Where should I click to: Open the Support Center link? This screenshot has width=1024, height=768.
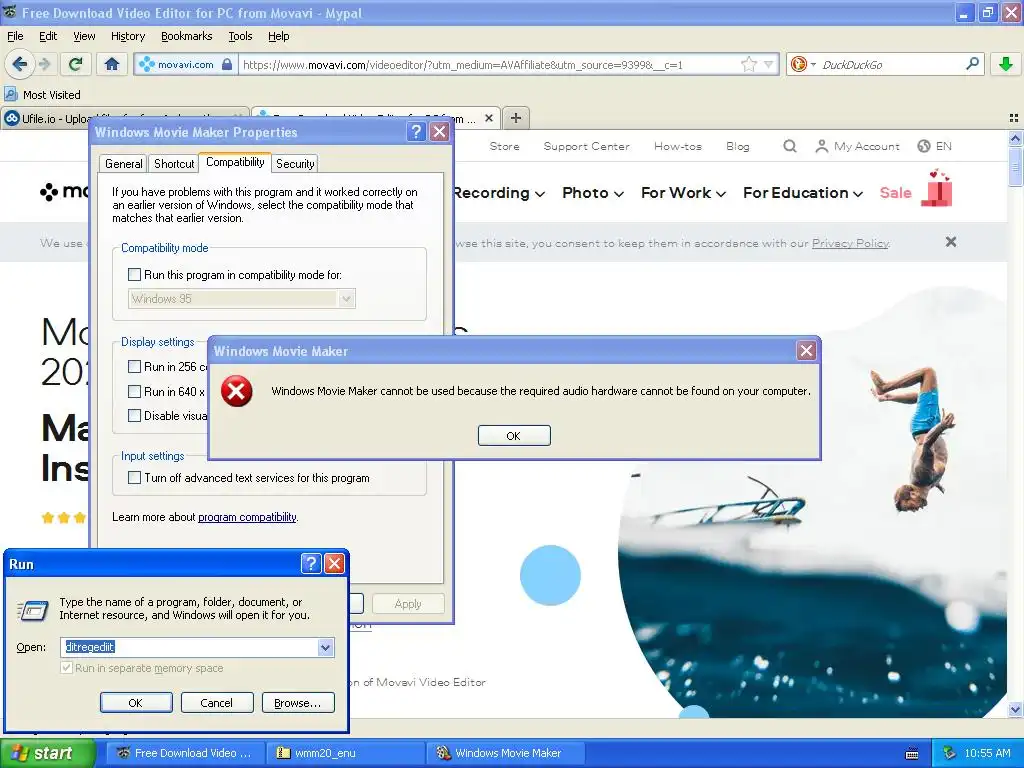pyautogui.click(x=586, y=146)
